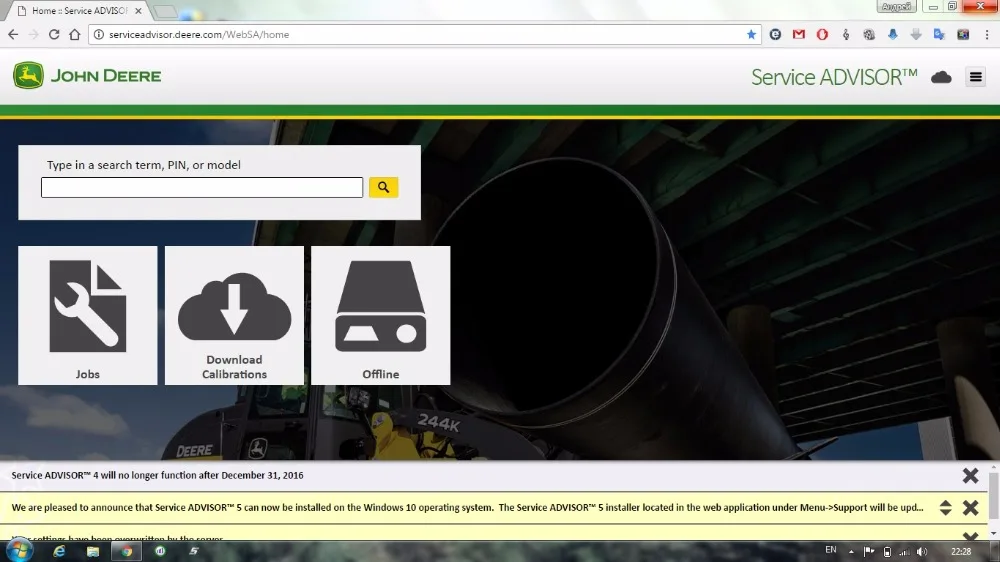Open the Download Calibrations tile
Image resolution: width=1000 pixels, height=562 pixels.
click(234, 315)
